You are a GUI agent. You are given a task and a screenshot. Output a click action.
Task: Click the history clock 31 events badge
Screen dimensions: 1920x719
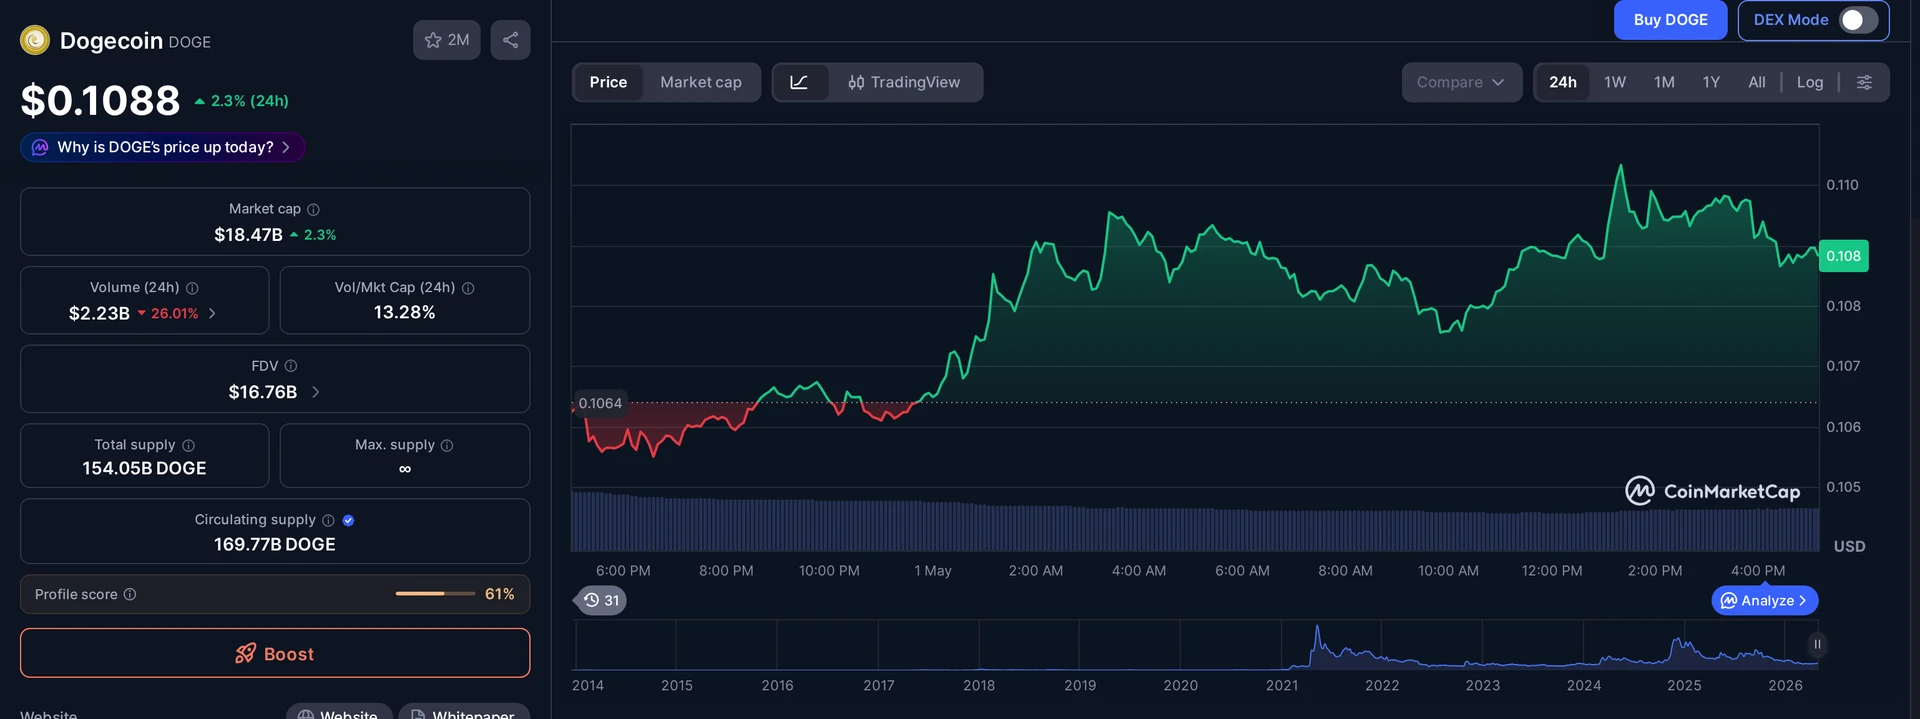[x=602, y=600]
